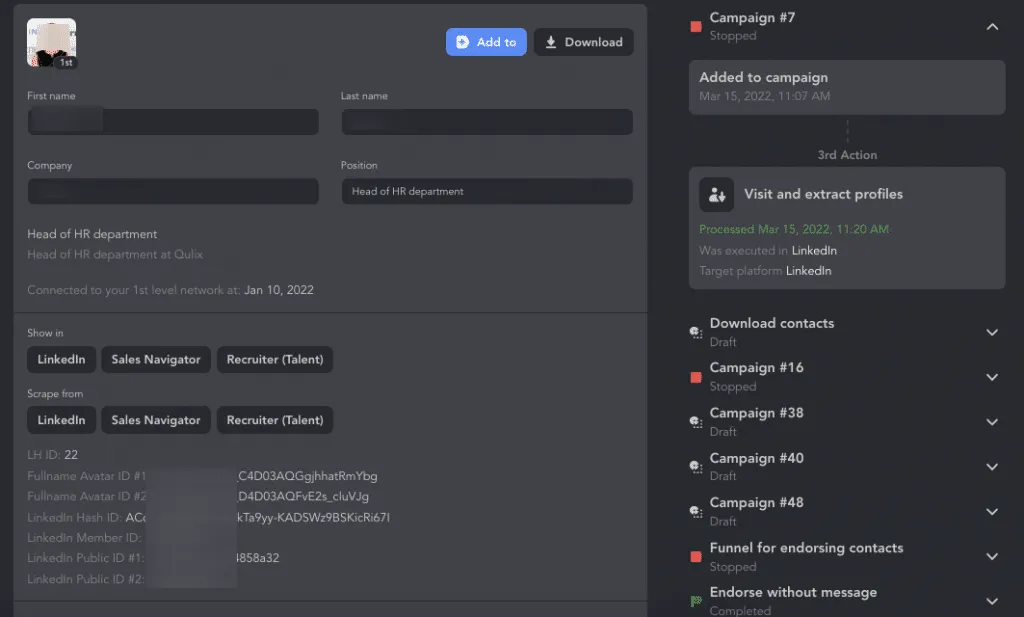The image size is (1024, 617).
Task: Select the Download contacts title
Action: [x=772, y=323]
